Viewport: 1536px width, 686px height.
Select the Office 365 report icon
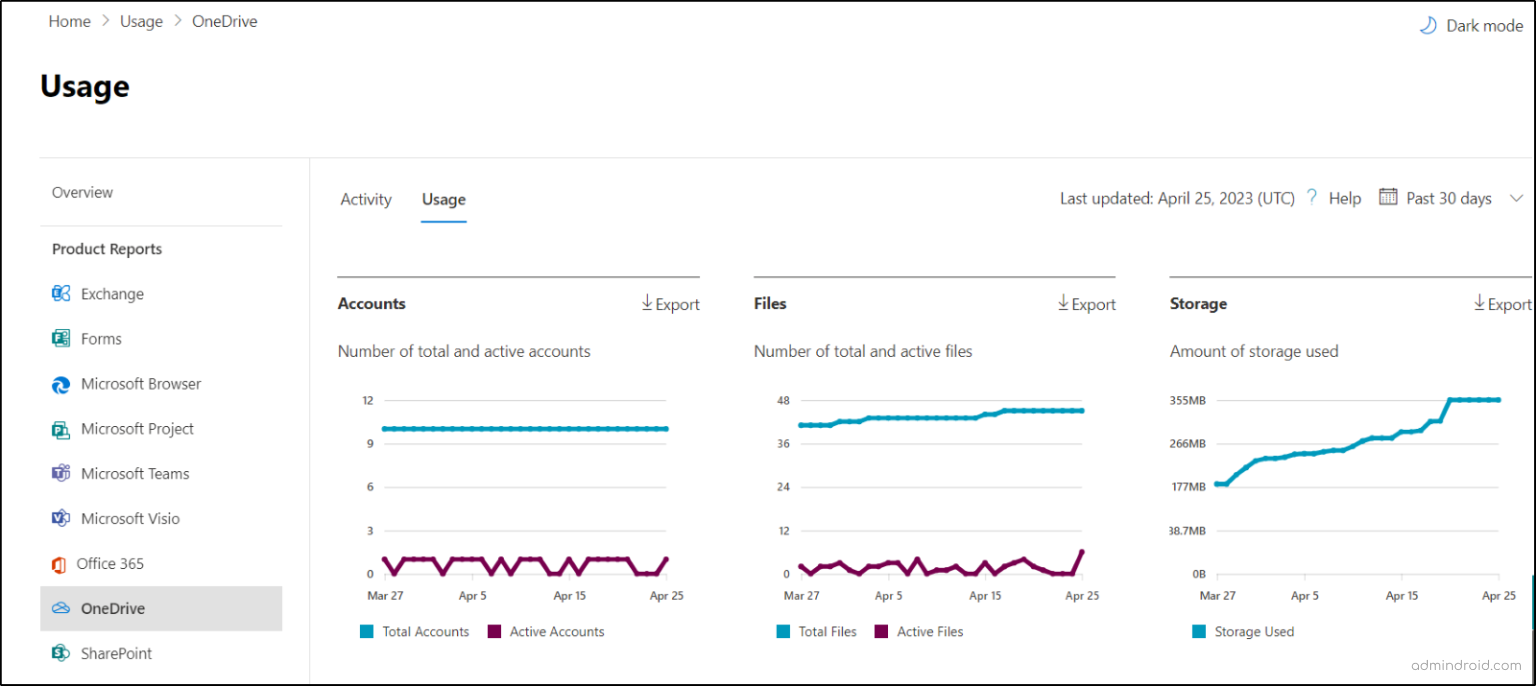click(x=61, y=563)
